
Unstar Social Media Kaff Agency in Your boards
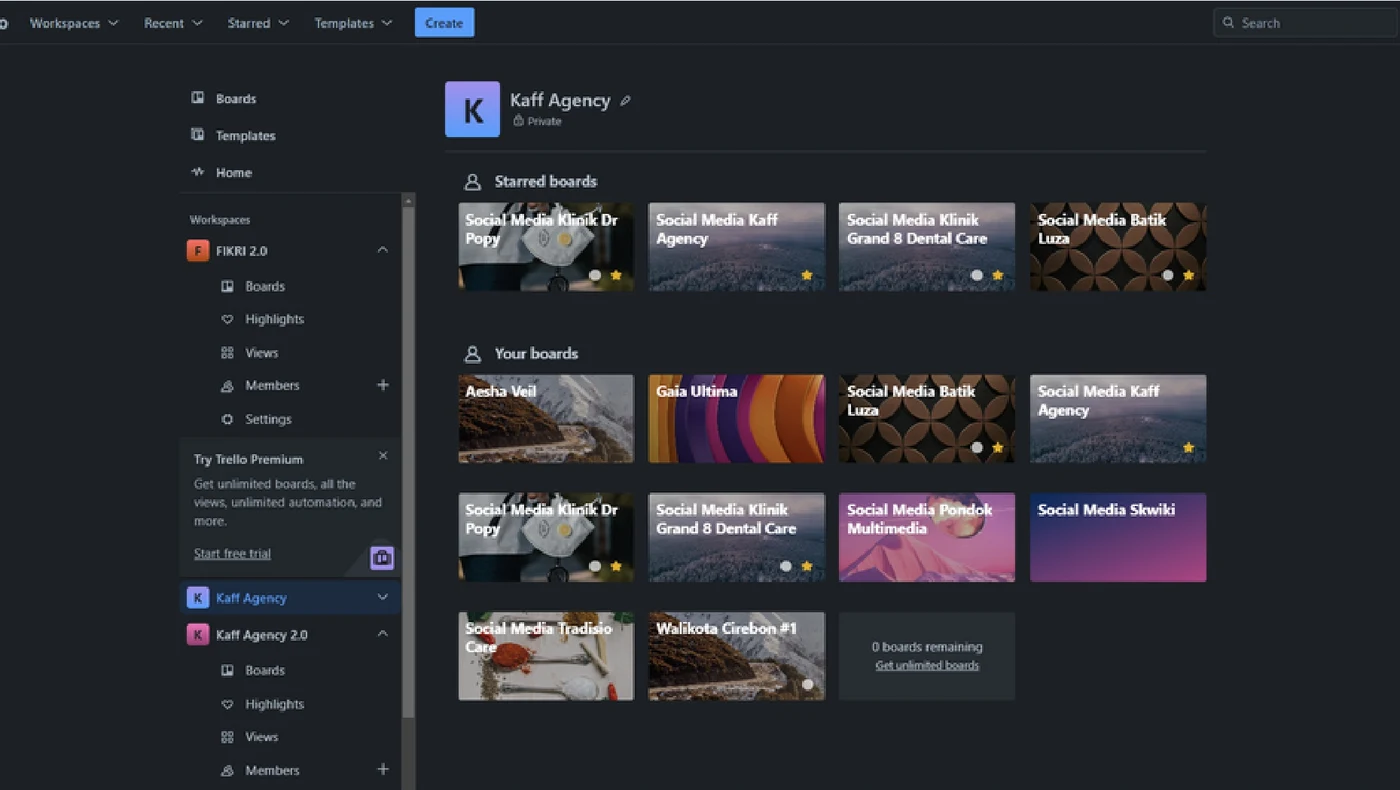coord(1188,447)
